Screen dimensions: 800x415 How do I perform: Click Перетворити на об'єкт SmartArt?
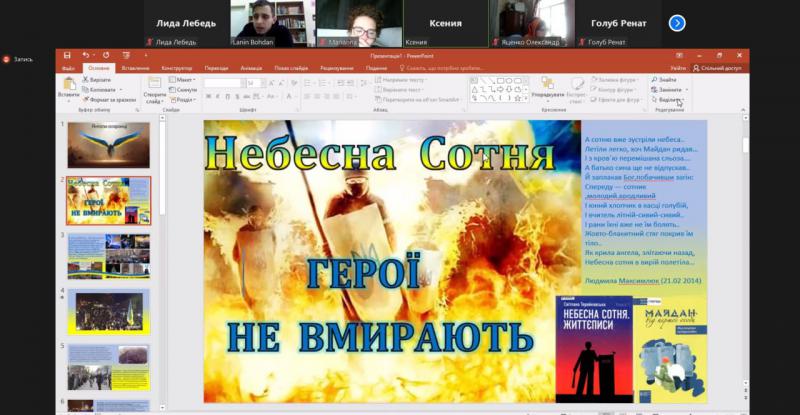(418, 100)
